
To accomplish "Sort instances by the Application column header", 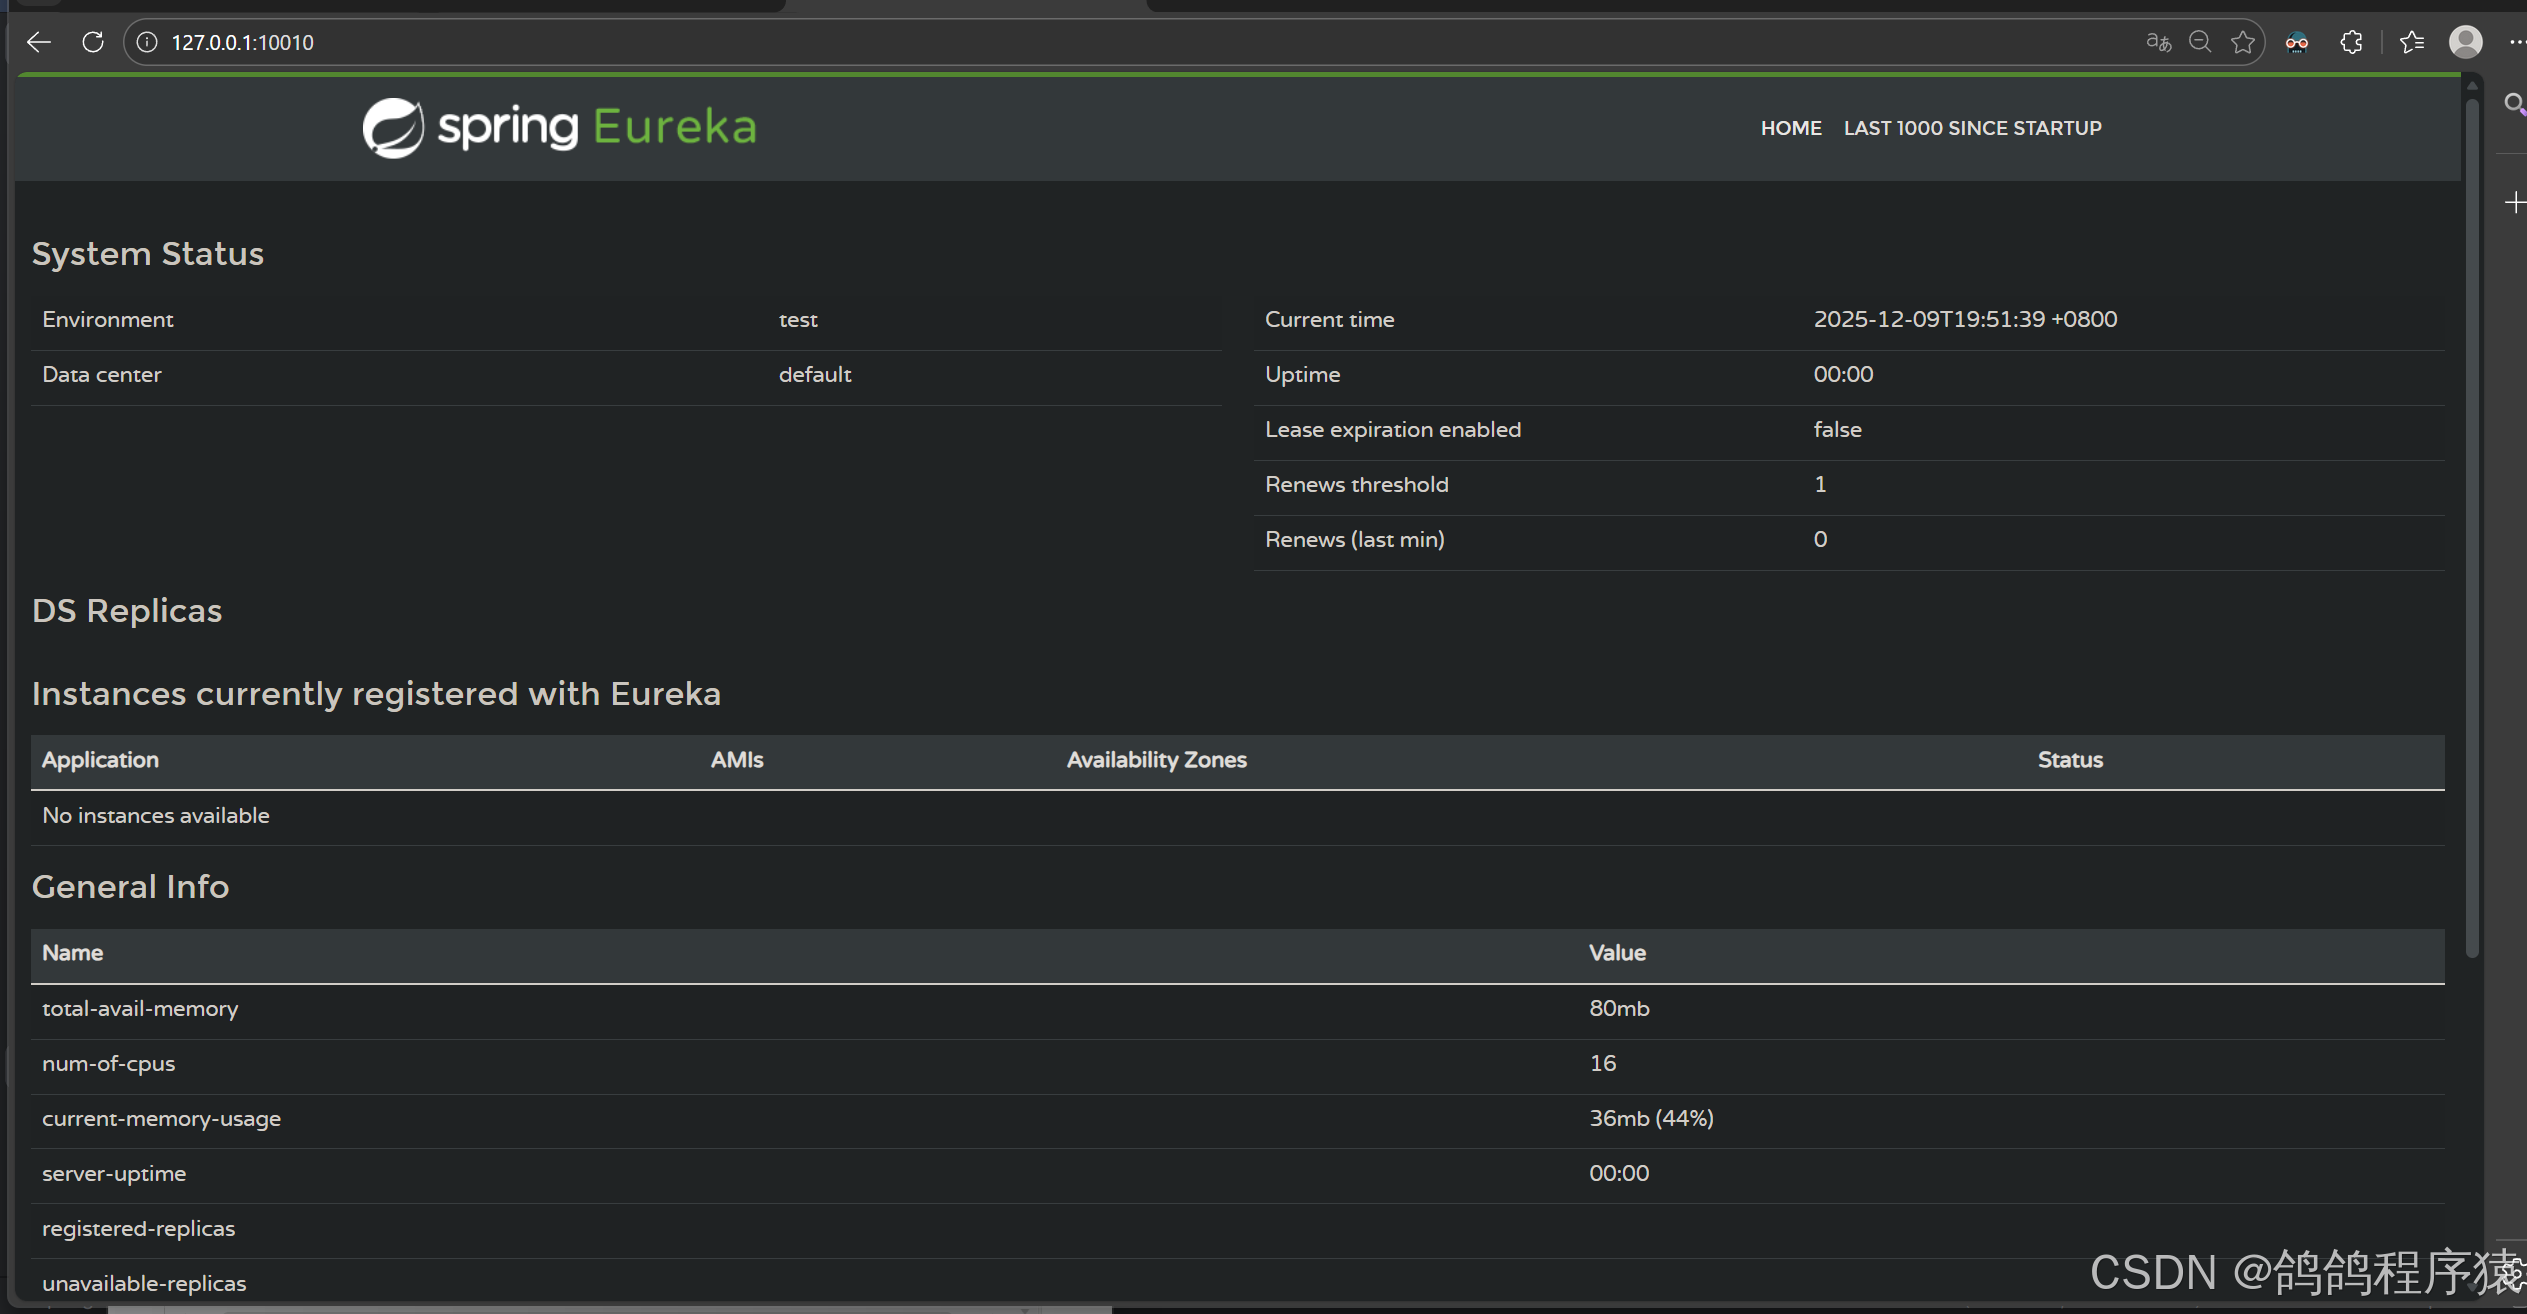I will [x=99, y=760].
